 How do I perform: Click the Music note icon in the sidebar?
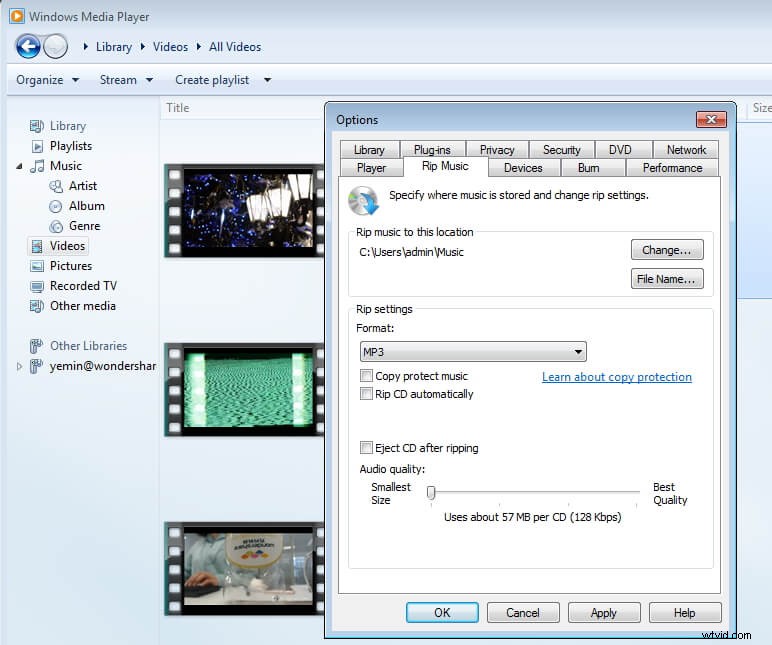tap(37, 166)
